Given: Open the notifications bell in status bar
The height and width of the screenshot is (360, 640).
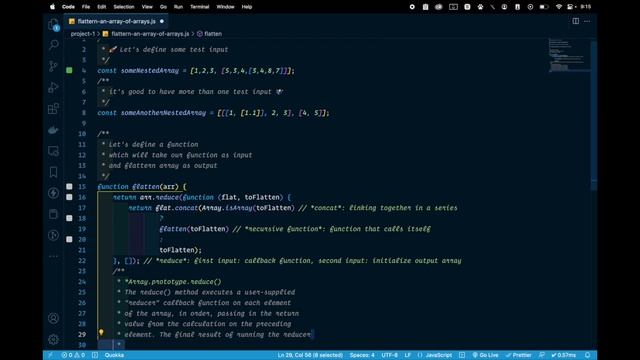Looking at the screenshot, I should tap(588, 355).
